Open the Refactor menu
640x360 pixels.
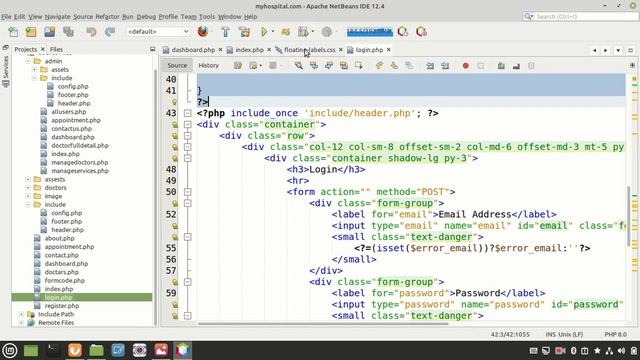click(x=107, y=17)
